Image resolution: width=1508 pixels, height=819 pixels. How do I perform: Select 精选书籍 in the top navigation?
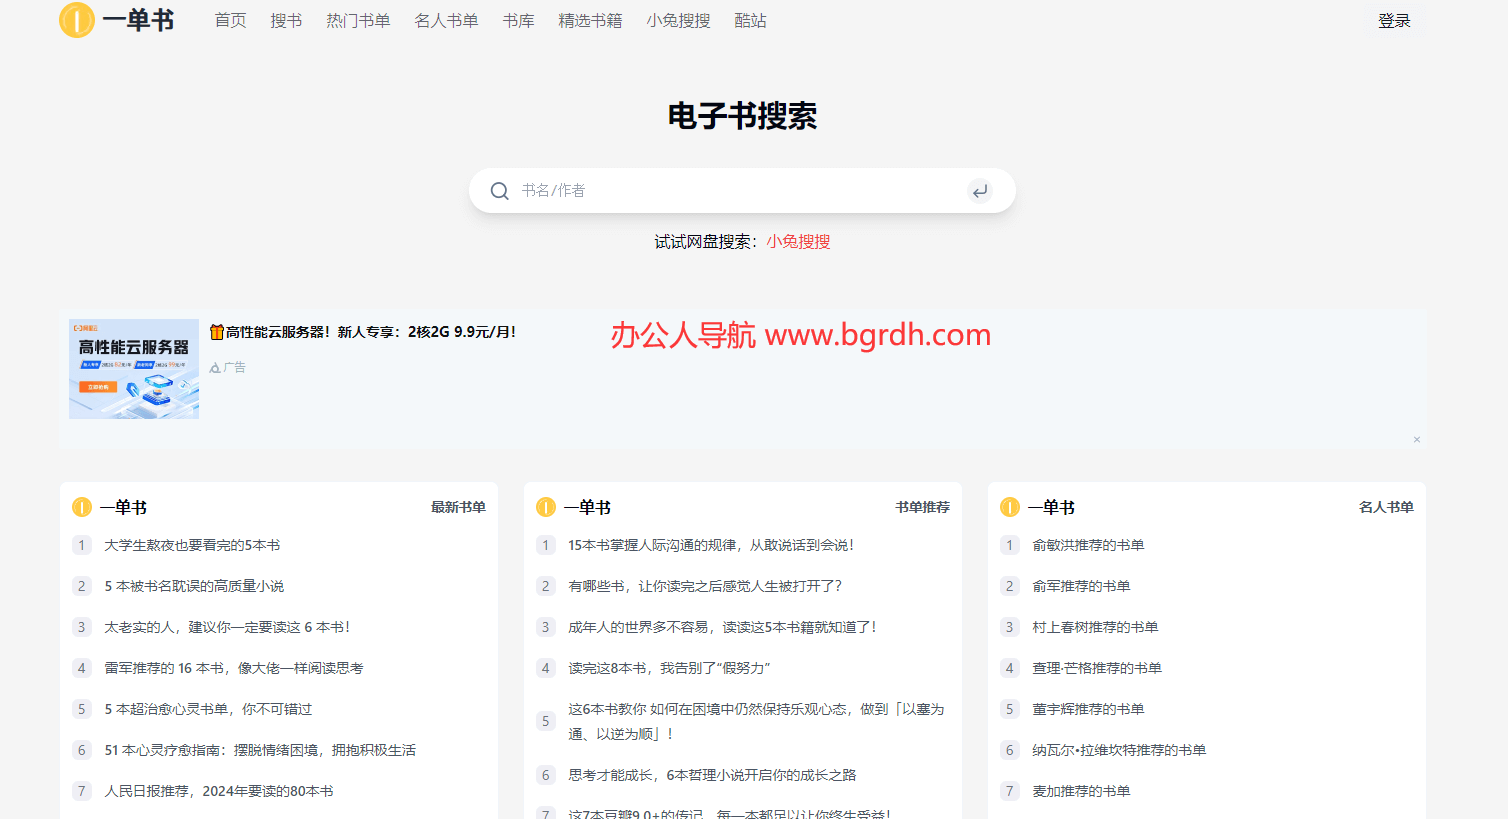[590, 21]
